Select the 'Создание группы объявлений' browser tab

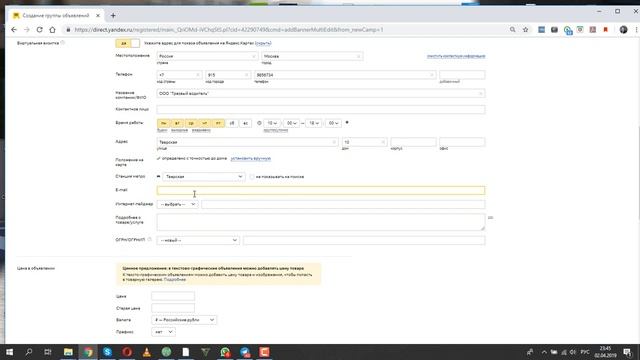[56, 16]
